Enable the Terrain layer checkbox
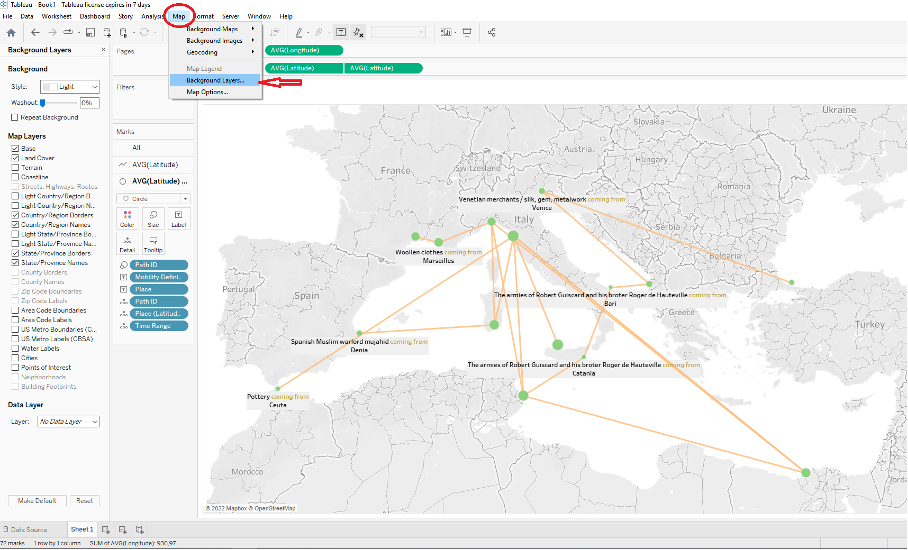This screenshot has width=908, height=550. (15, 167)
